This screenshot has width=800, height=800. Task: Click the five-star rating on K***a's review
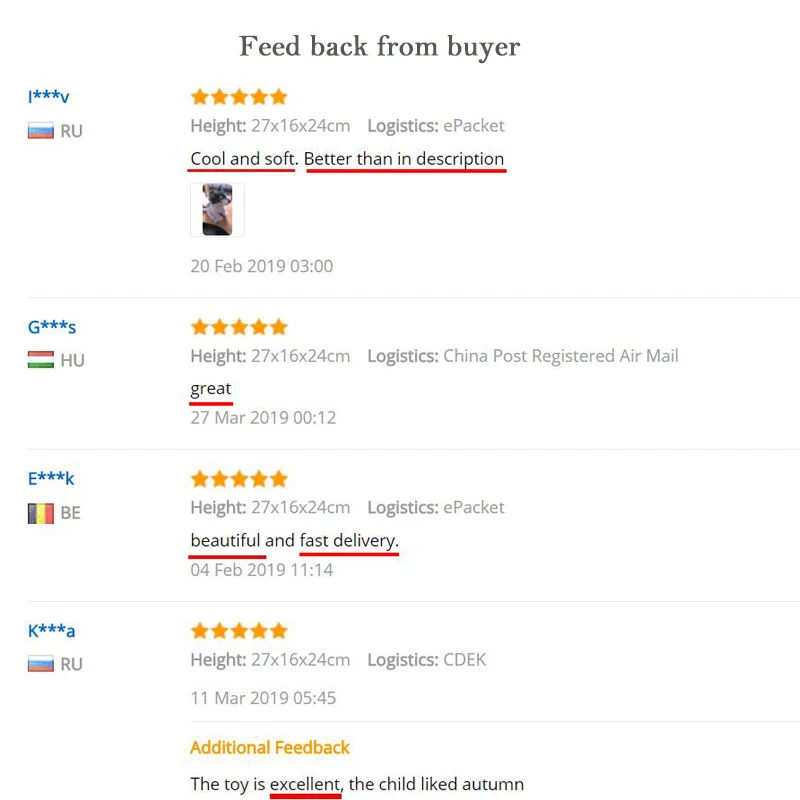coord(239,631)
